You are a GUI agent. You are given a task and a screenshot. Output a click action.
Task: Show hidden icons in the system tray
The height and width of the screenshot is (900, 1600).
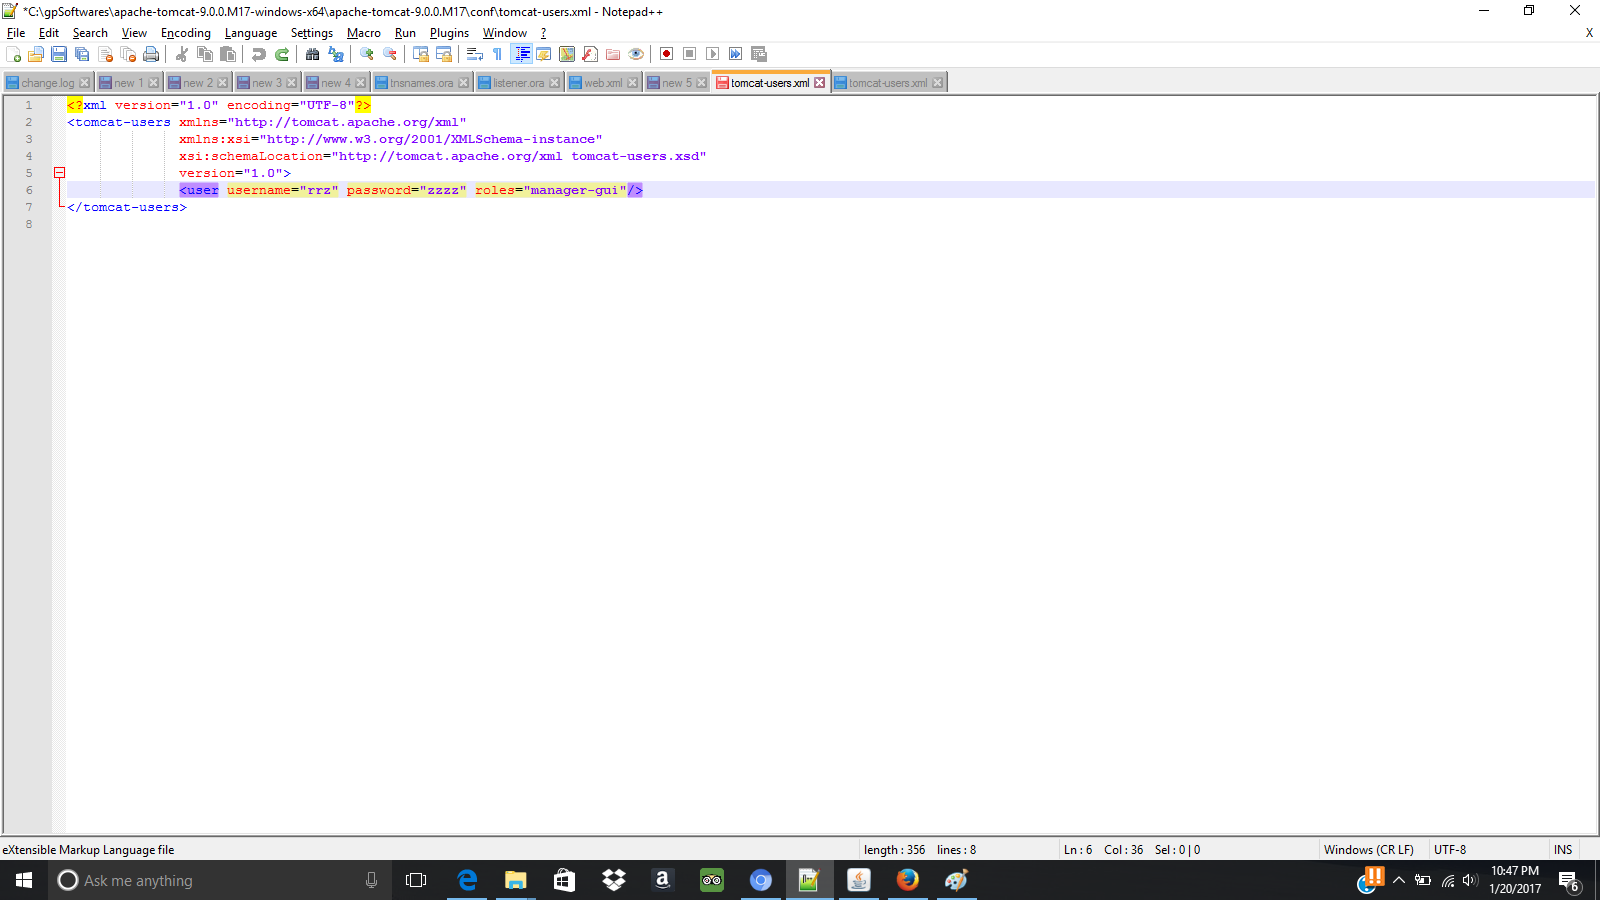pos(1400,881)
